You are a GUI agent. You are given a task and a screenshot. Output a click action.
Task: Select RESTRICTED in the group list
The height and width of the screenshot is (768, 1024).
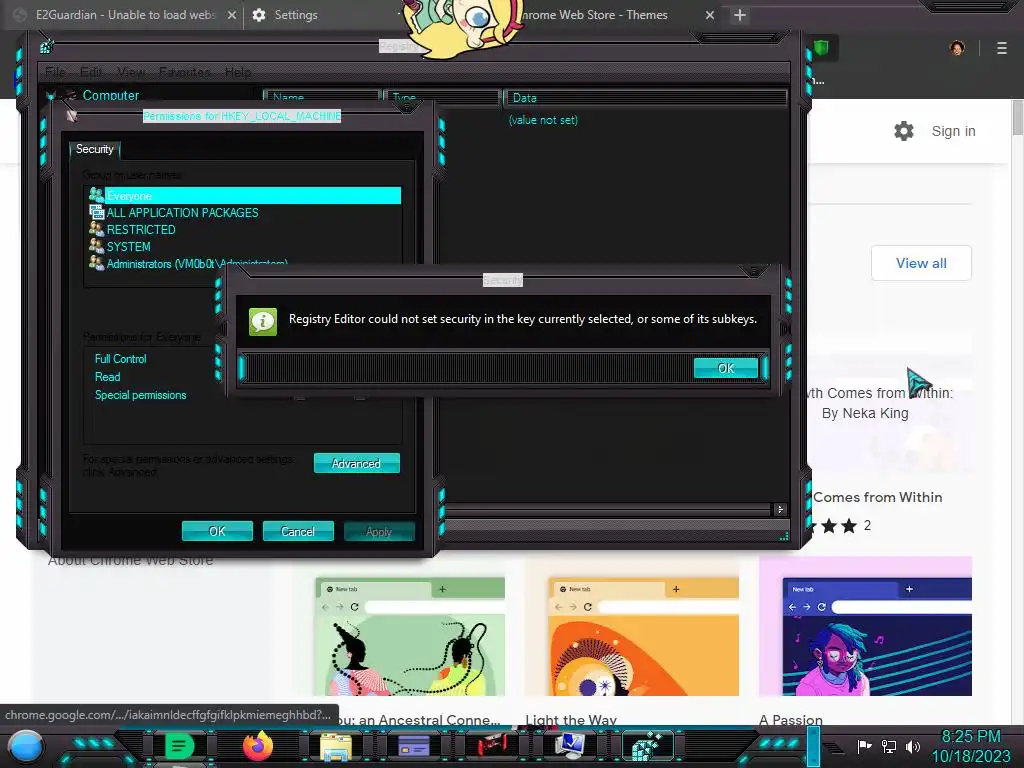[x=141, y=230]
